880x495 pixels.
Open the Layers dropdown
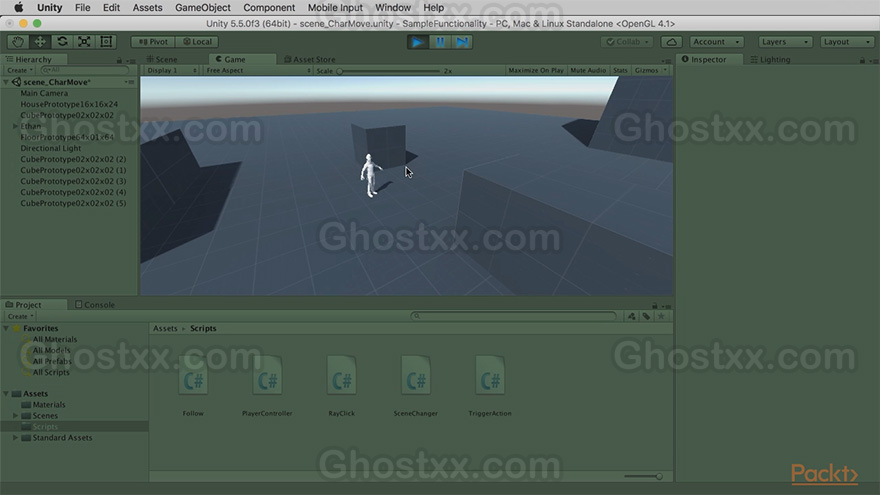tap(785, 42)
